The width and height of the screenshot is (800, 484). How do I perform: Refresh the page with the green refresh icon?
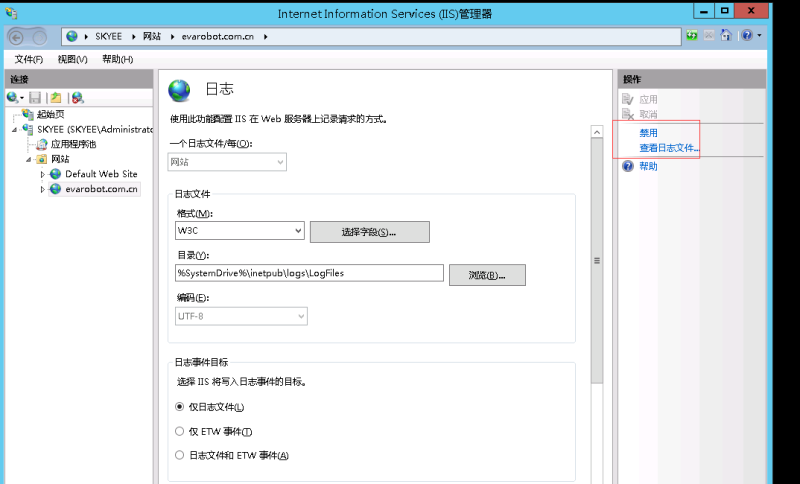pyautogui.click(x=692, y=36)
